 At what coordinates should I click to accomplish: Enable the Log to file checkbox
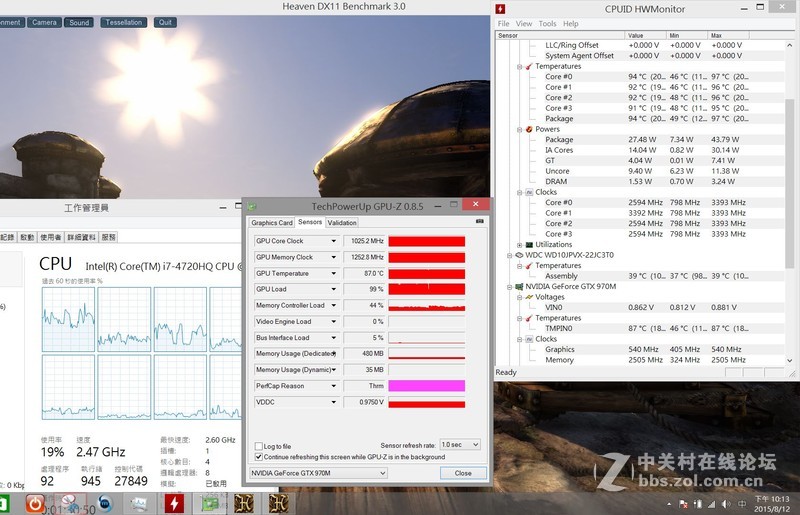click(x=258, y=446)
